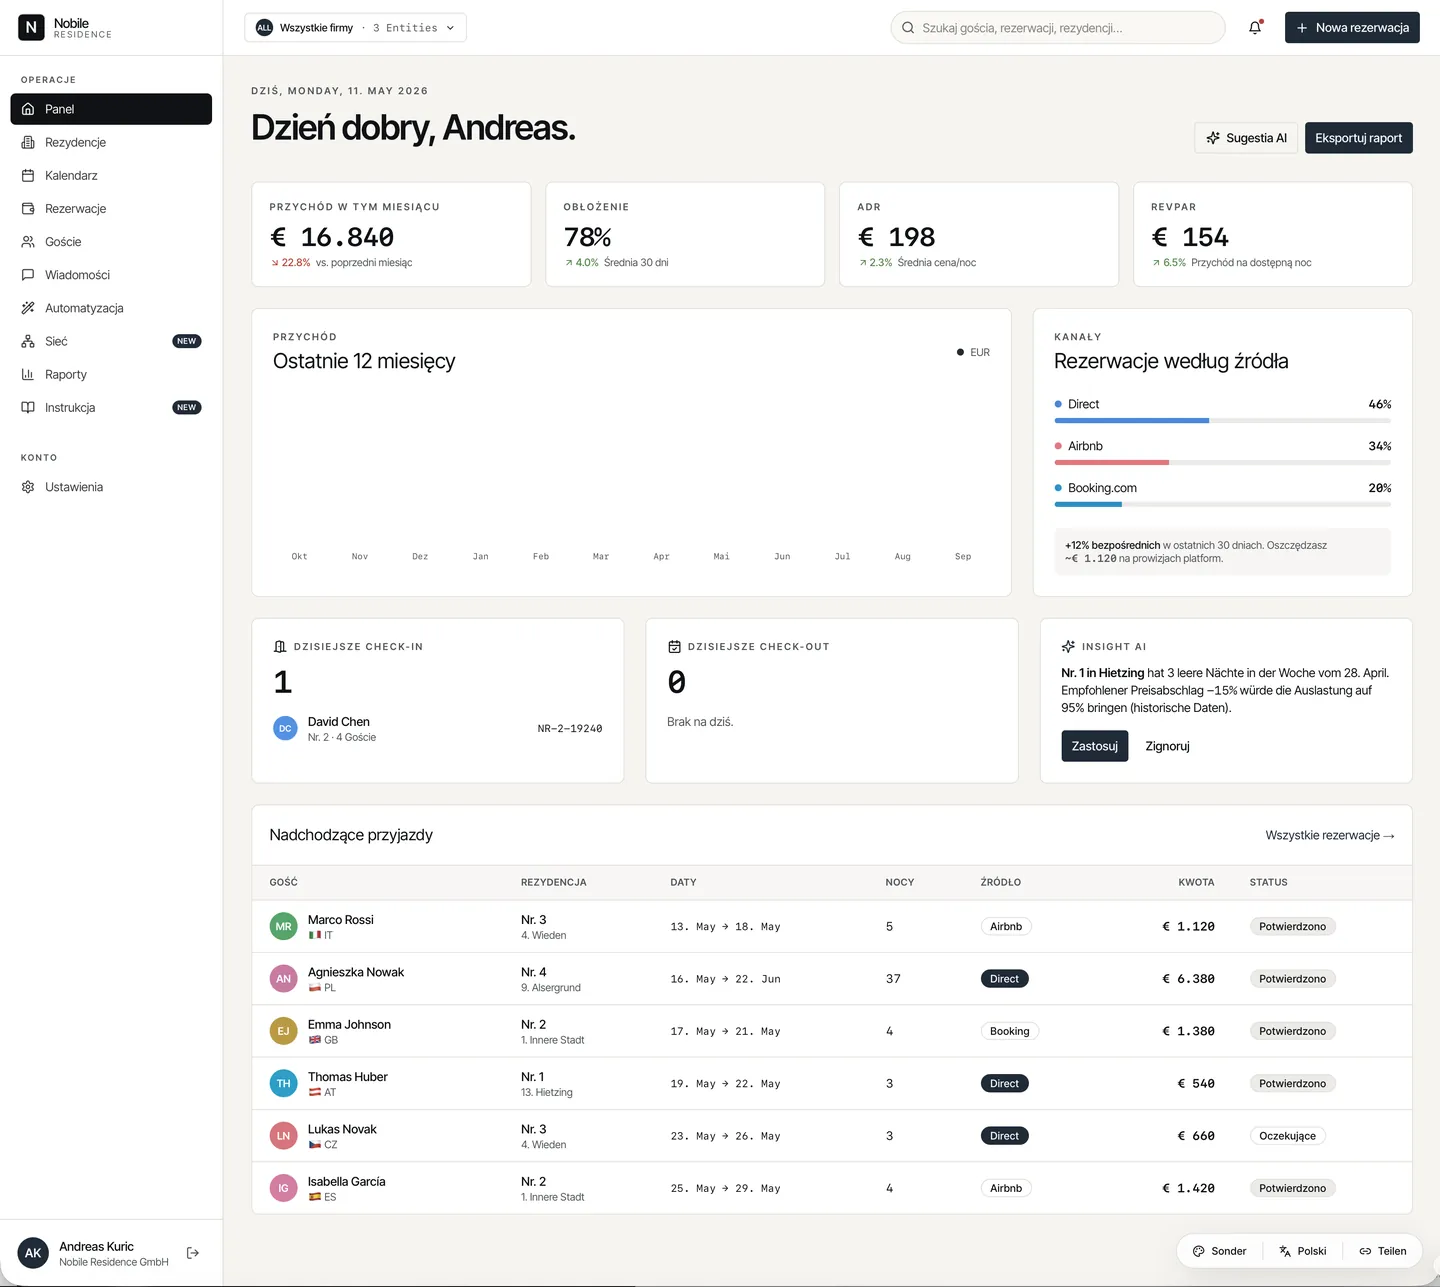1440x1287 pixels.
Task: Click the Sugestia AI button
Action: 1246,138
